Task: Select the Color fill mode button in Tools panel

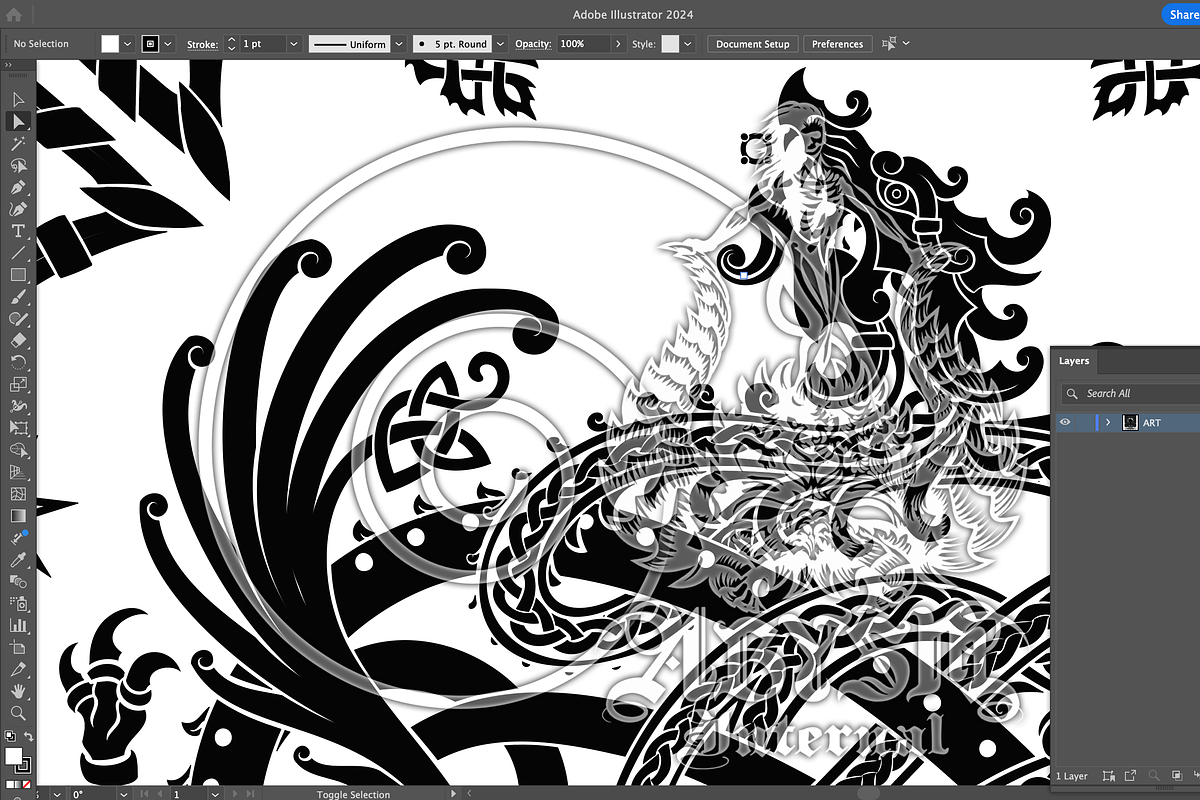Action: click(x=9, y=785)
